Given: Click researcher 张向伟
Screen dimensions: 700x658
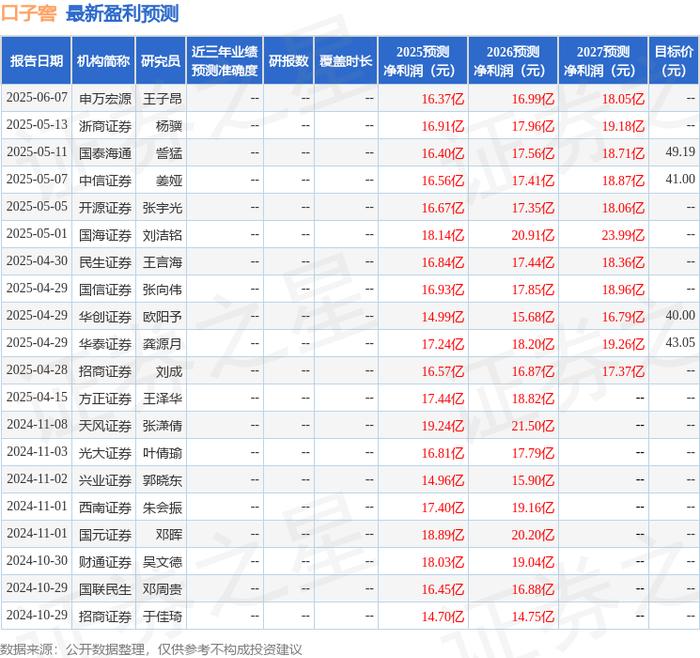Looking at the screenshot, I should coord(162,289).
